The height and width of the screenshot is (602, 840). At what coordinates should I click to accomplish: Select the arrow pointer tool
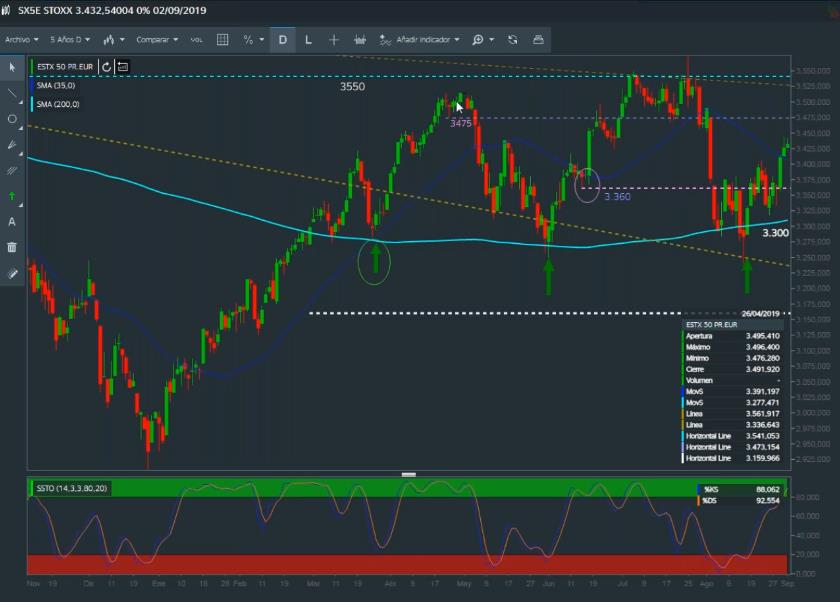[12, 67]
